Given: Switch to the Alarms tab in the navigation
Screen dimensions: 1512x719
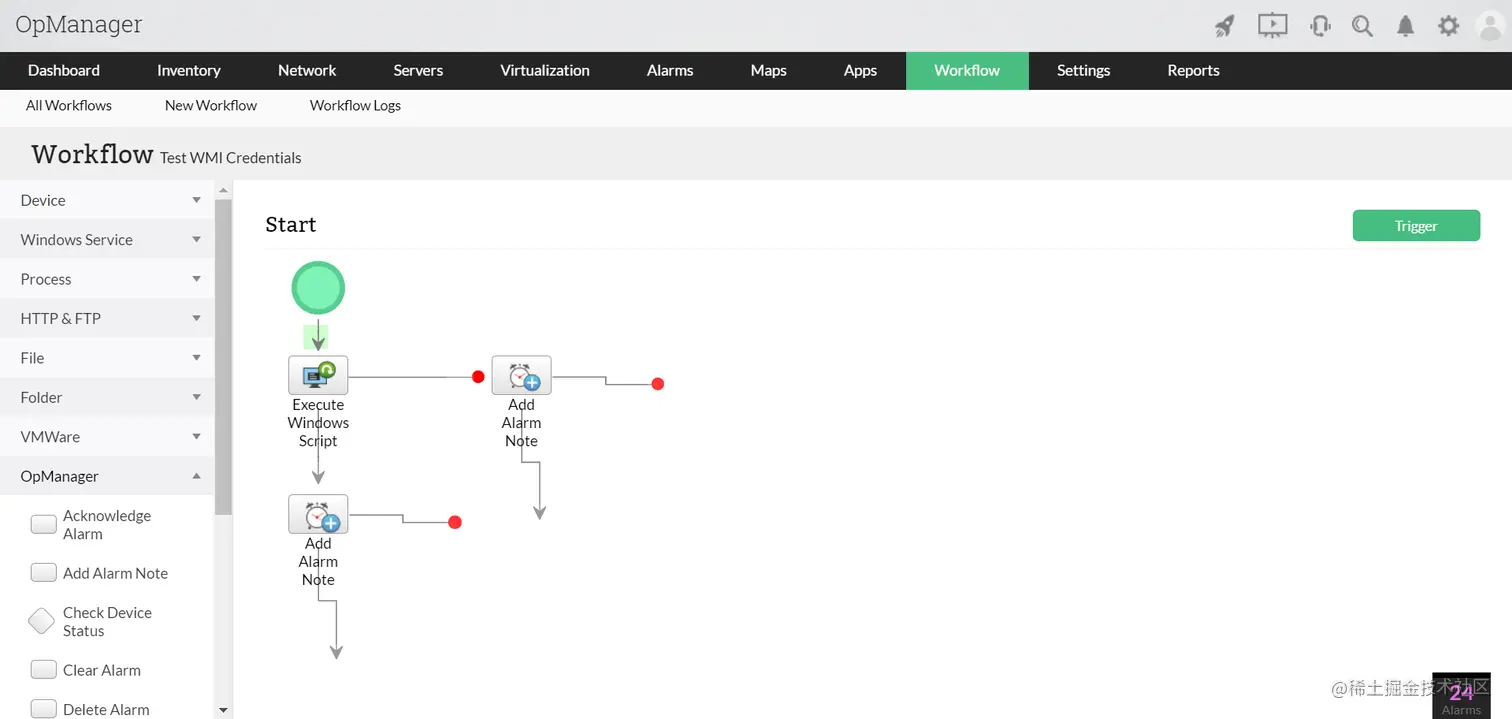Looking at the screenshot, I should pyautogui.click(x=669, y=70).
